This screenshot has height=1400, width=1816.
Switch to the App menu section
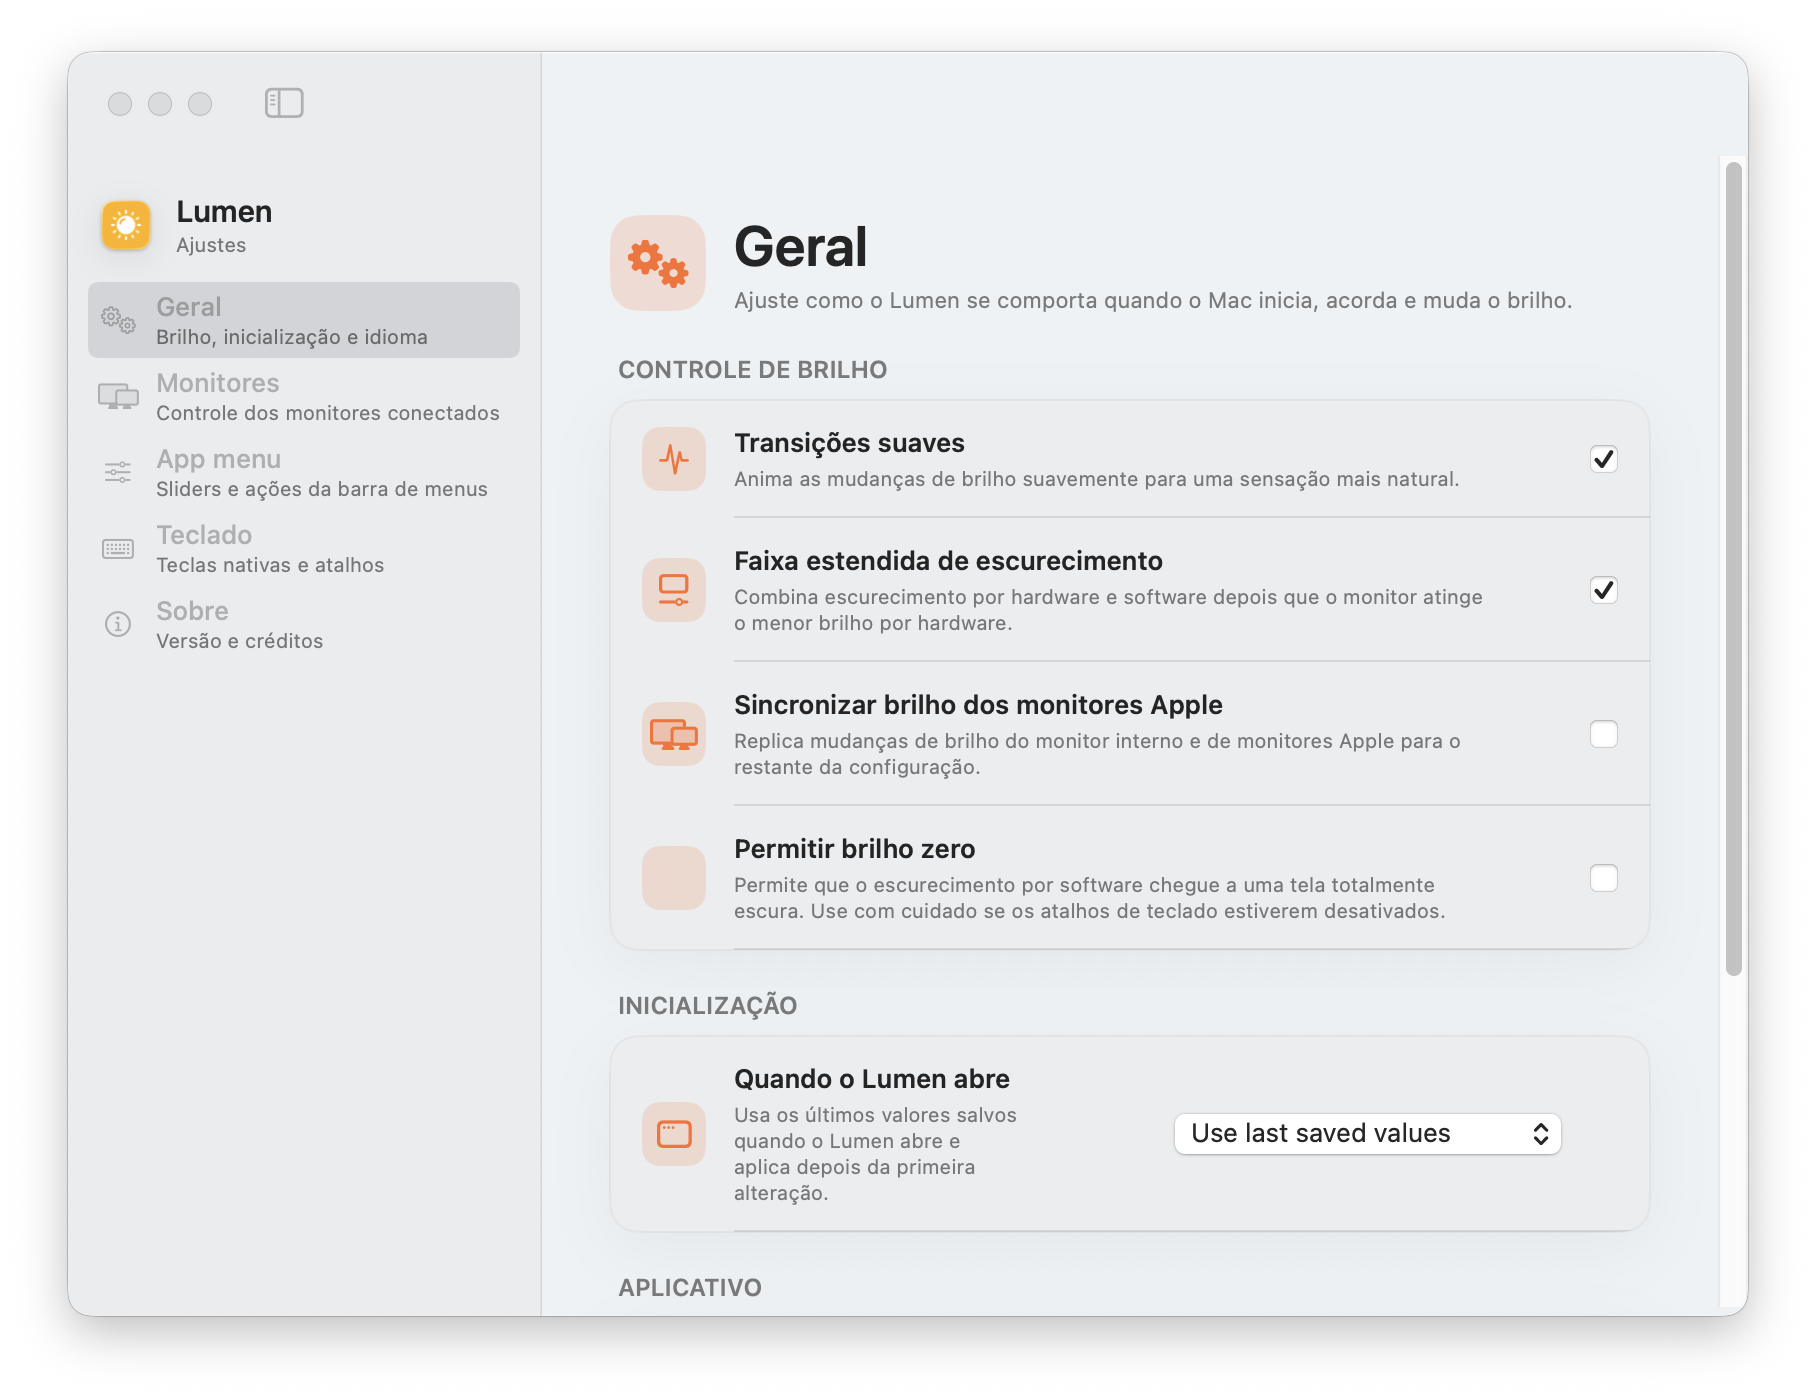click(x=304, y=473)
